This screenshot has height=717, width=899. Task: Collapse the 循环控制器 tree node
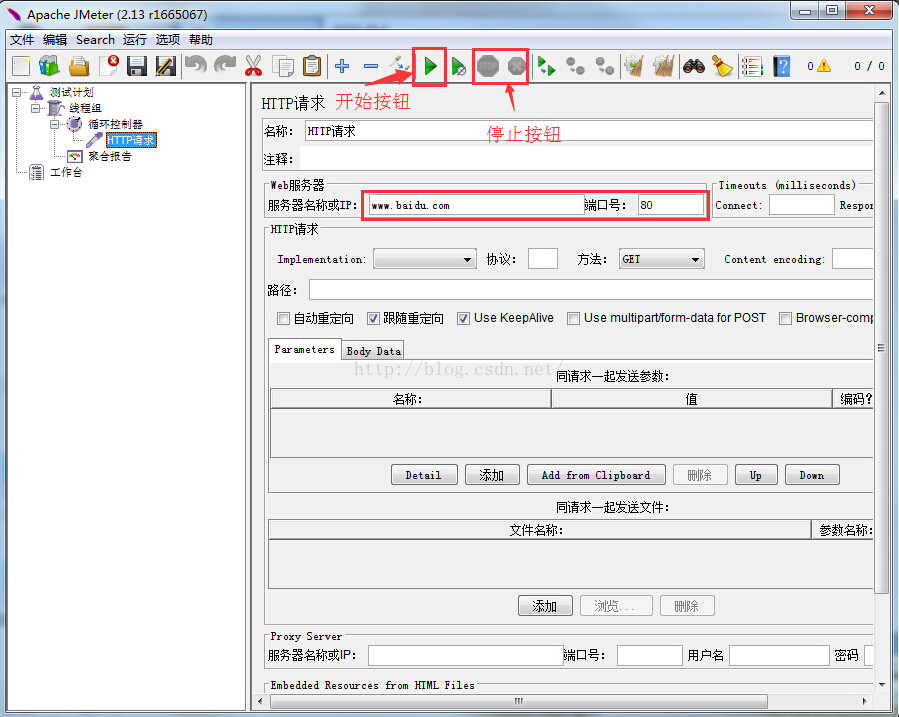54,124
